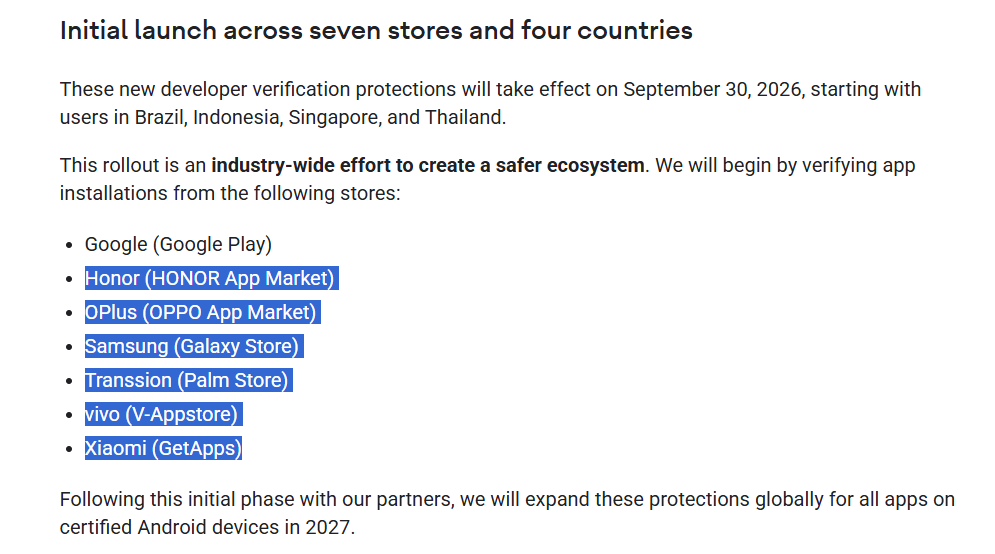This screenshot has width=995, height=554.
Task: Click the 'Transsion (Palm Store)' list item
Action: pos(187,380)
